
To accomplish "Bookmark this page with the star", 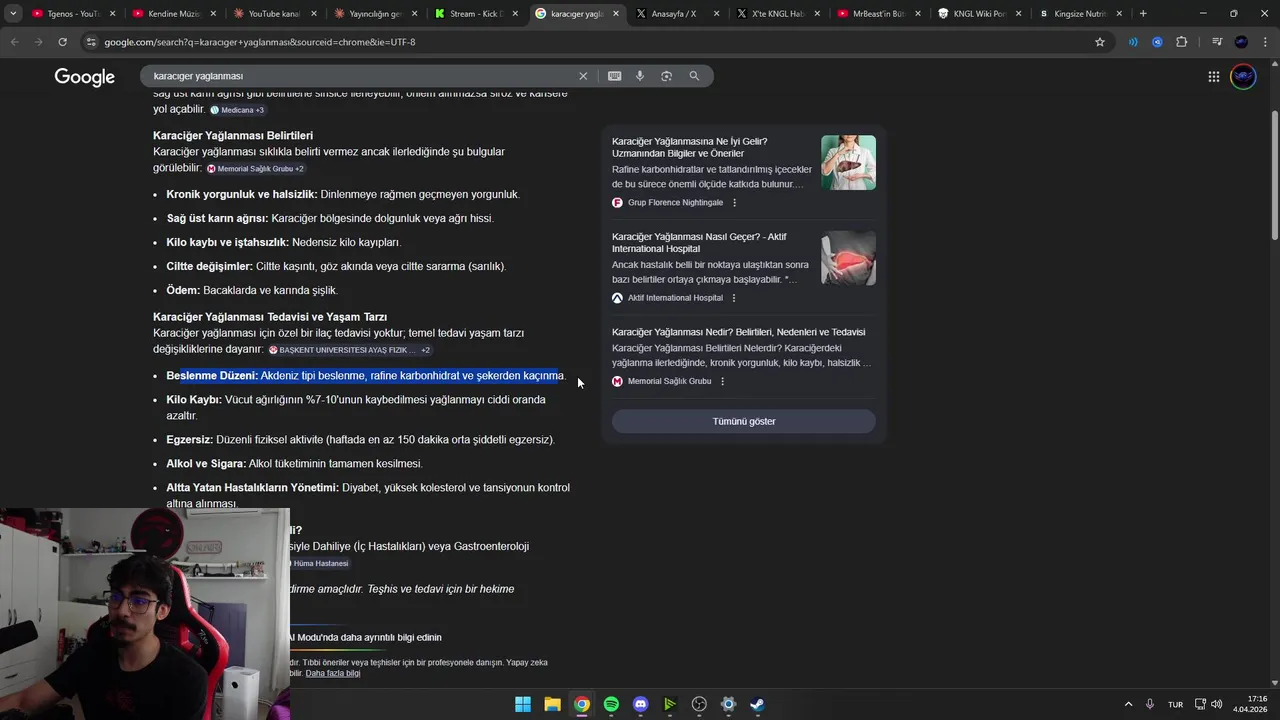I will pyautogui.click(x=1100, y=42).
